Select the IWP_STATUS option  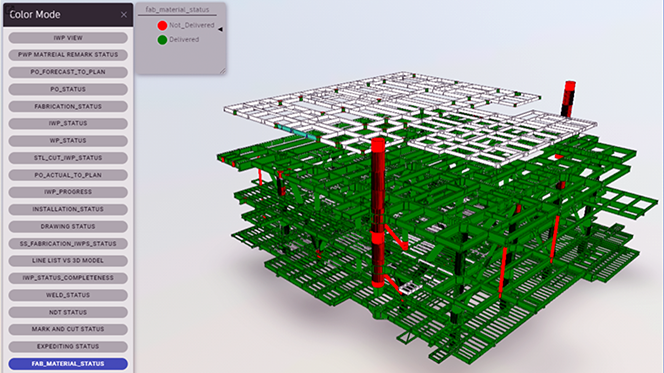pyautogui.click(x=68, y=123)
